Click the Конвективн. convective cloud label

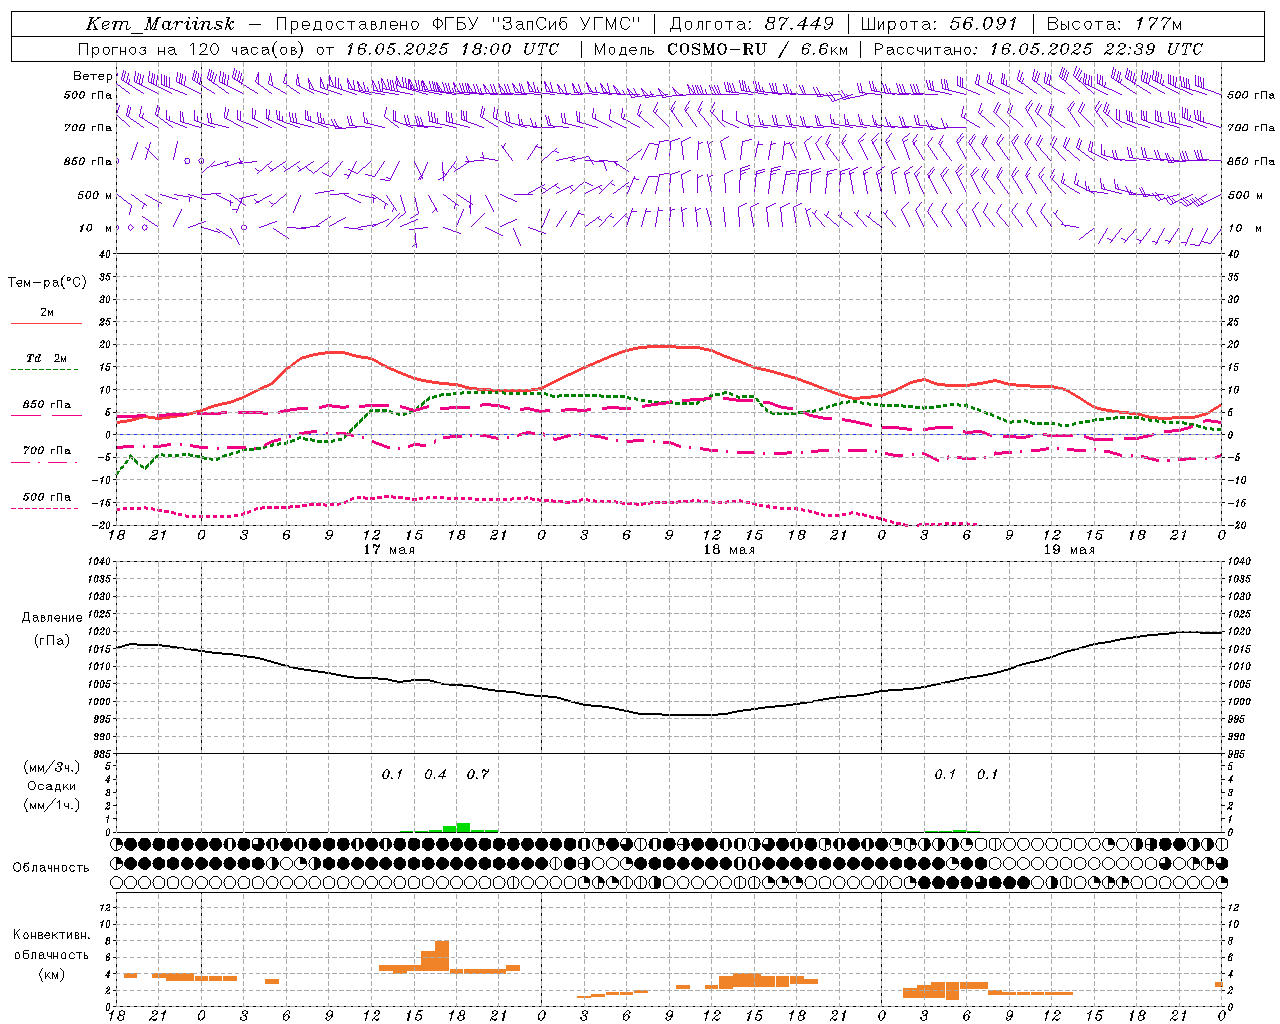(51, 935)
